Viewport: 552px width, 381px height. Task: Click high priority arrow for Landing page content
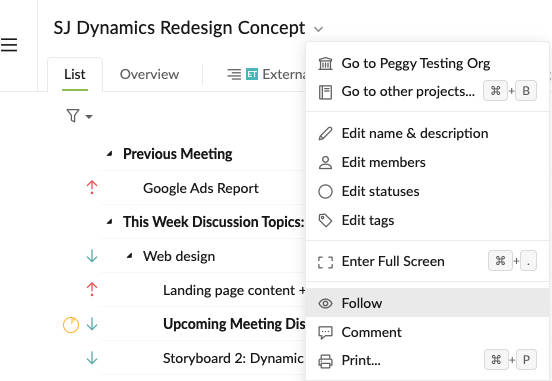tap(92, 289)
